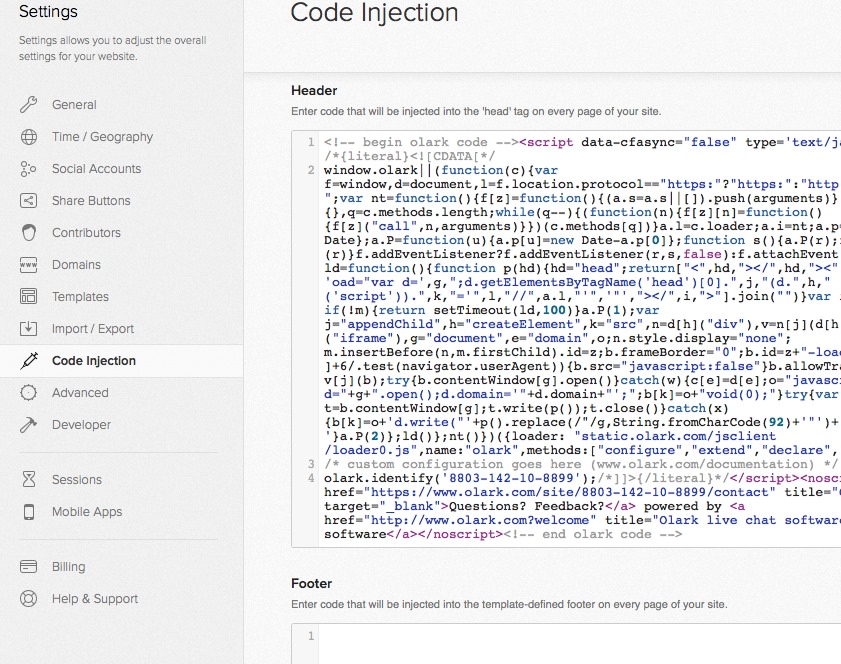The width and height of the screenshot is (841, 664).
Task: Open the Advanced settings section
Action: pos(80,393)
